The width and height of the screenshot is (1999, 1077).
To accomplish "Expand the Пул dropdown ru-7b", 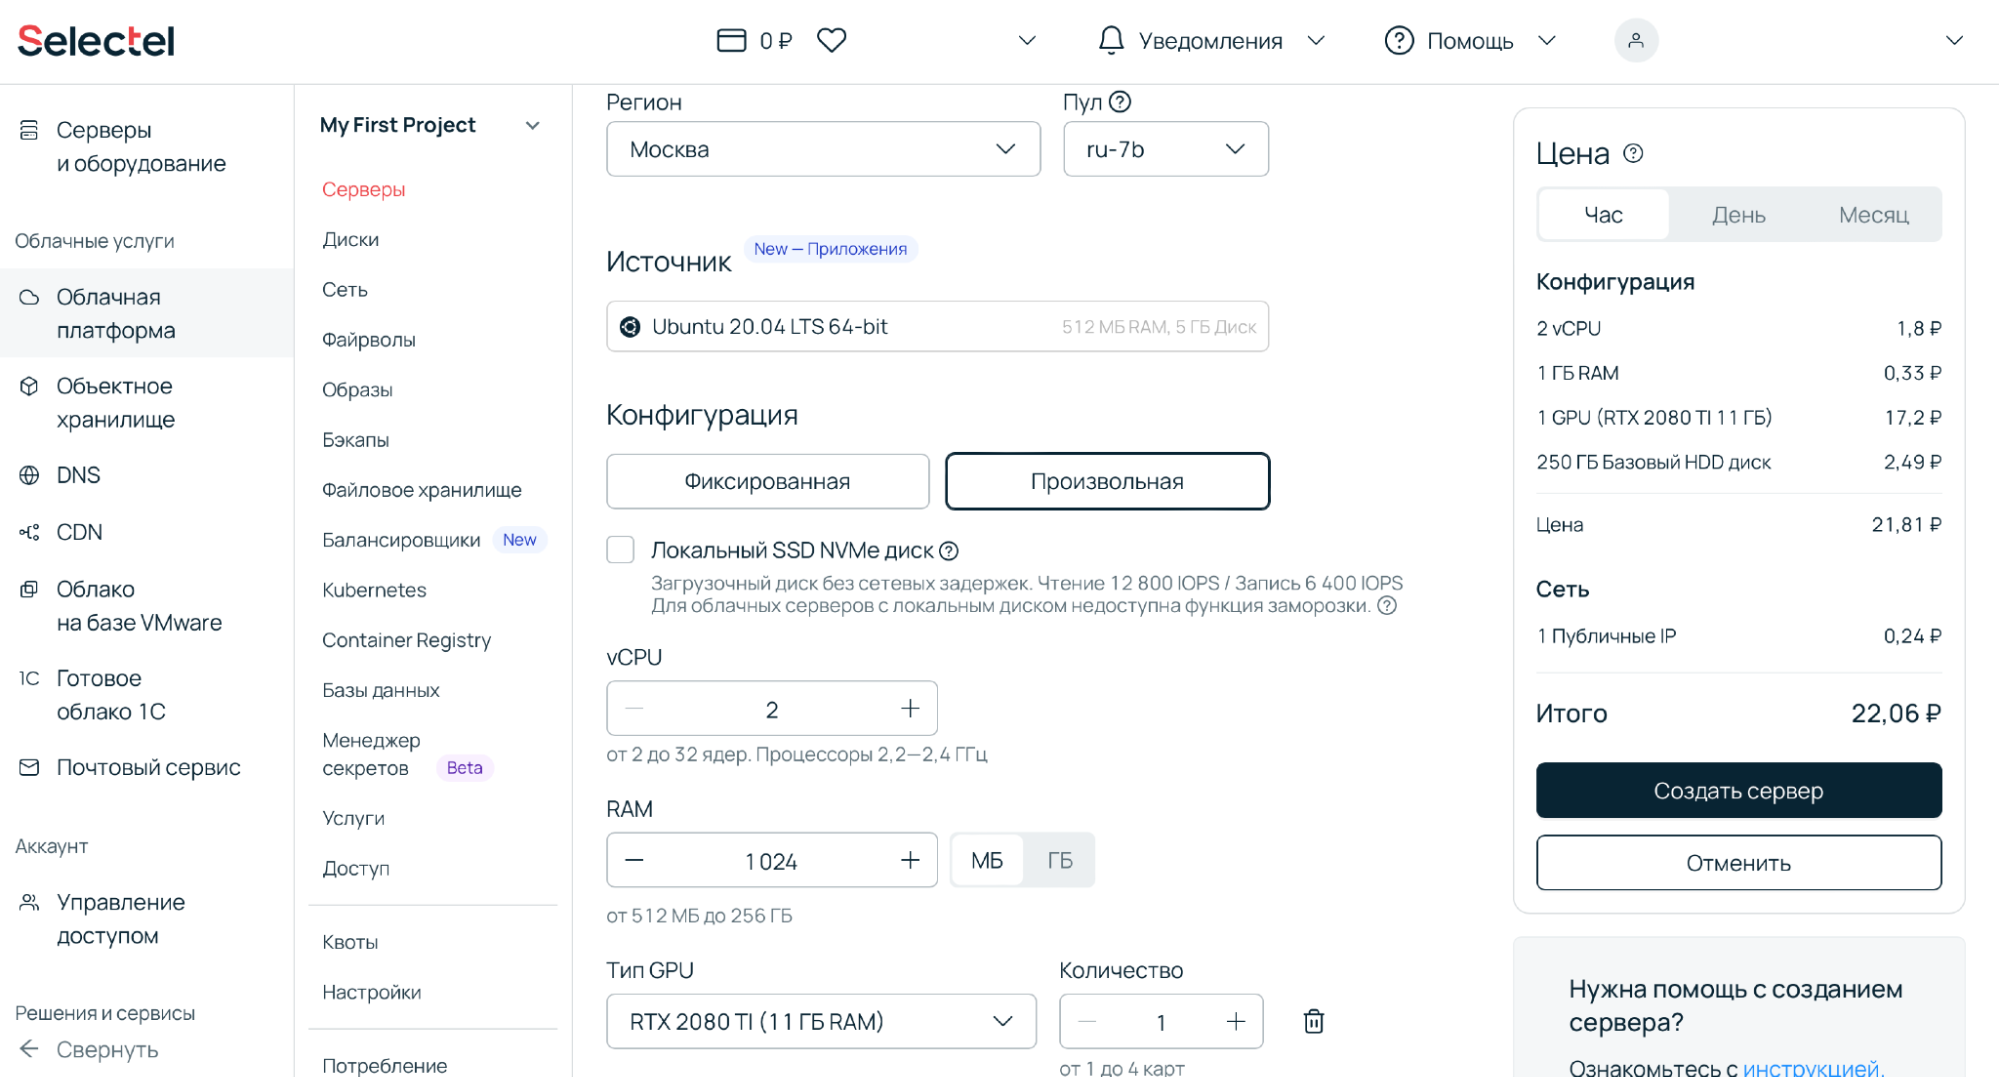I will (x=1165, y=149).
